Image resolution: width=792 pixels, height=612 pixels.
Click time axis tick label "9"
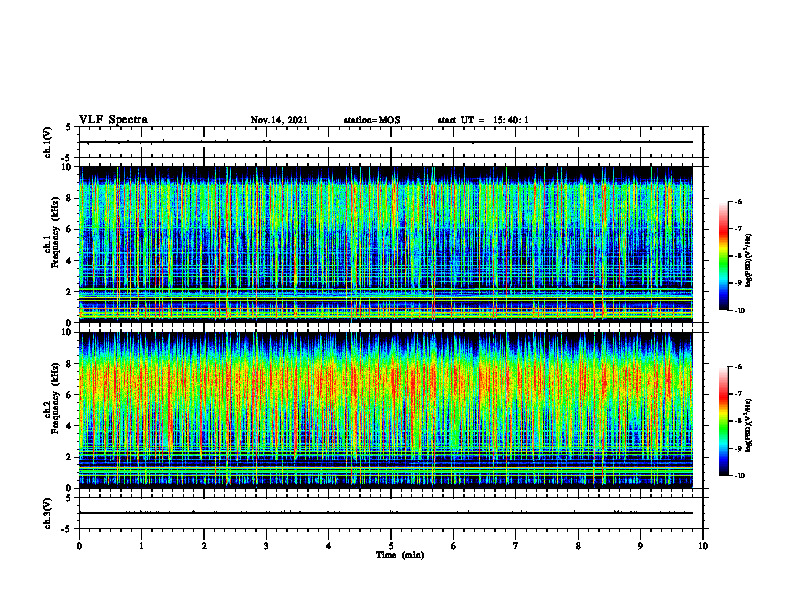640,546
